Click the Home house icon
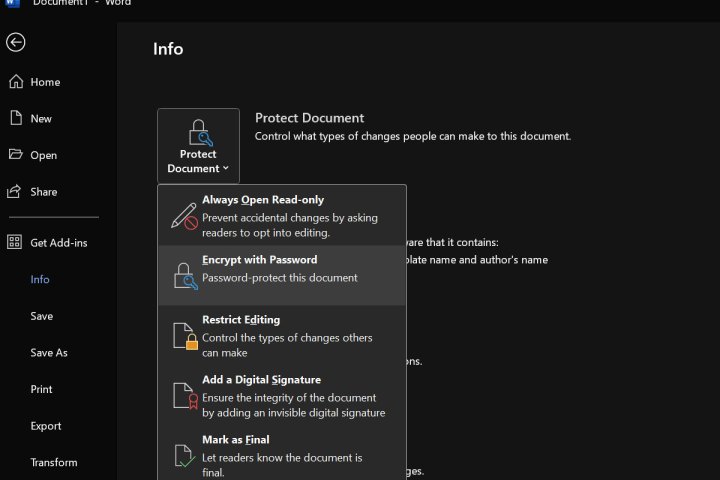 tap(15, 82)
